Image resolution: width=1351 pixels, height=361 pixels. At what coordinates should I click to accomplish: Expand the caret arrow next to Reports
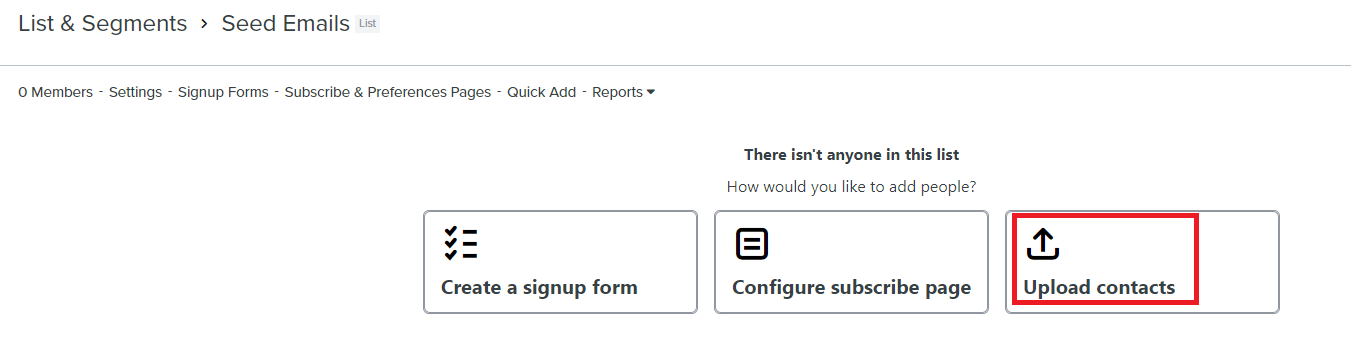(x=651, y=92)
